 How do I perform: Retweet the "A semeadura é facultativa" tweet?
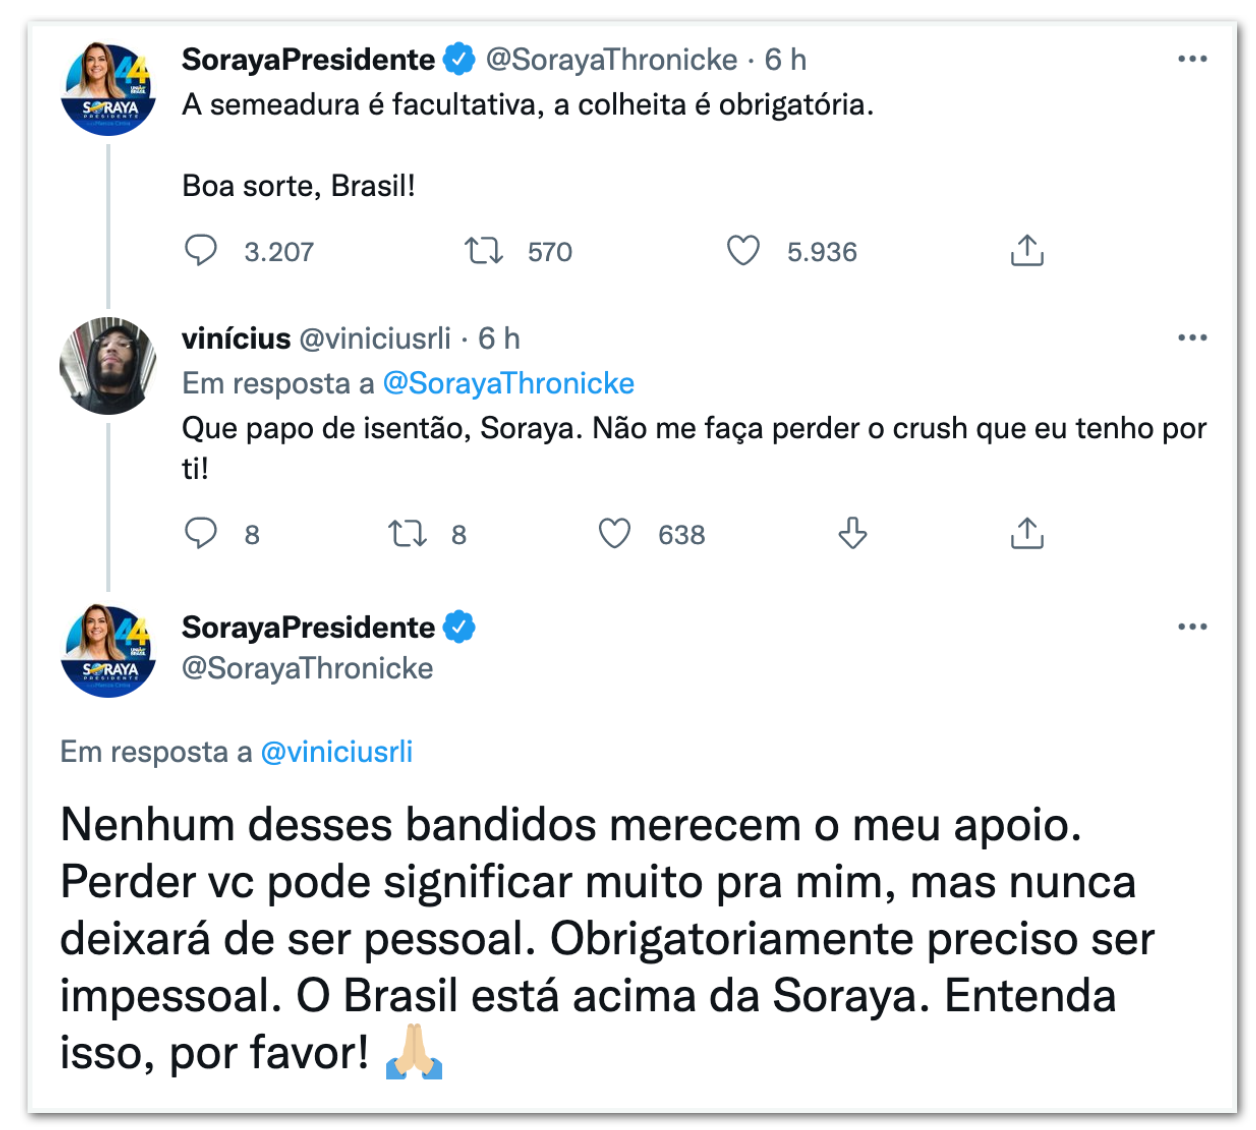(484, 250)
